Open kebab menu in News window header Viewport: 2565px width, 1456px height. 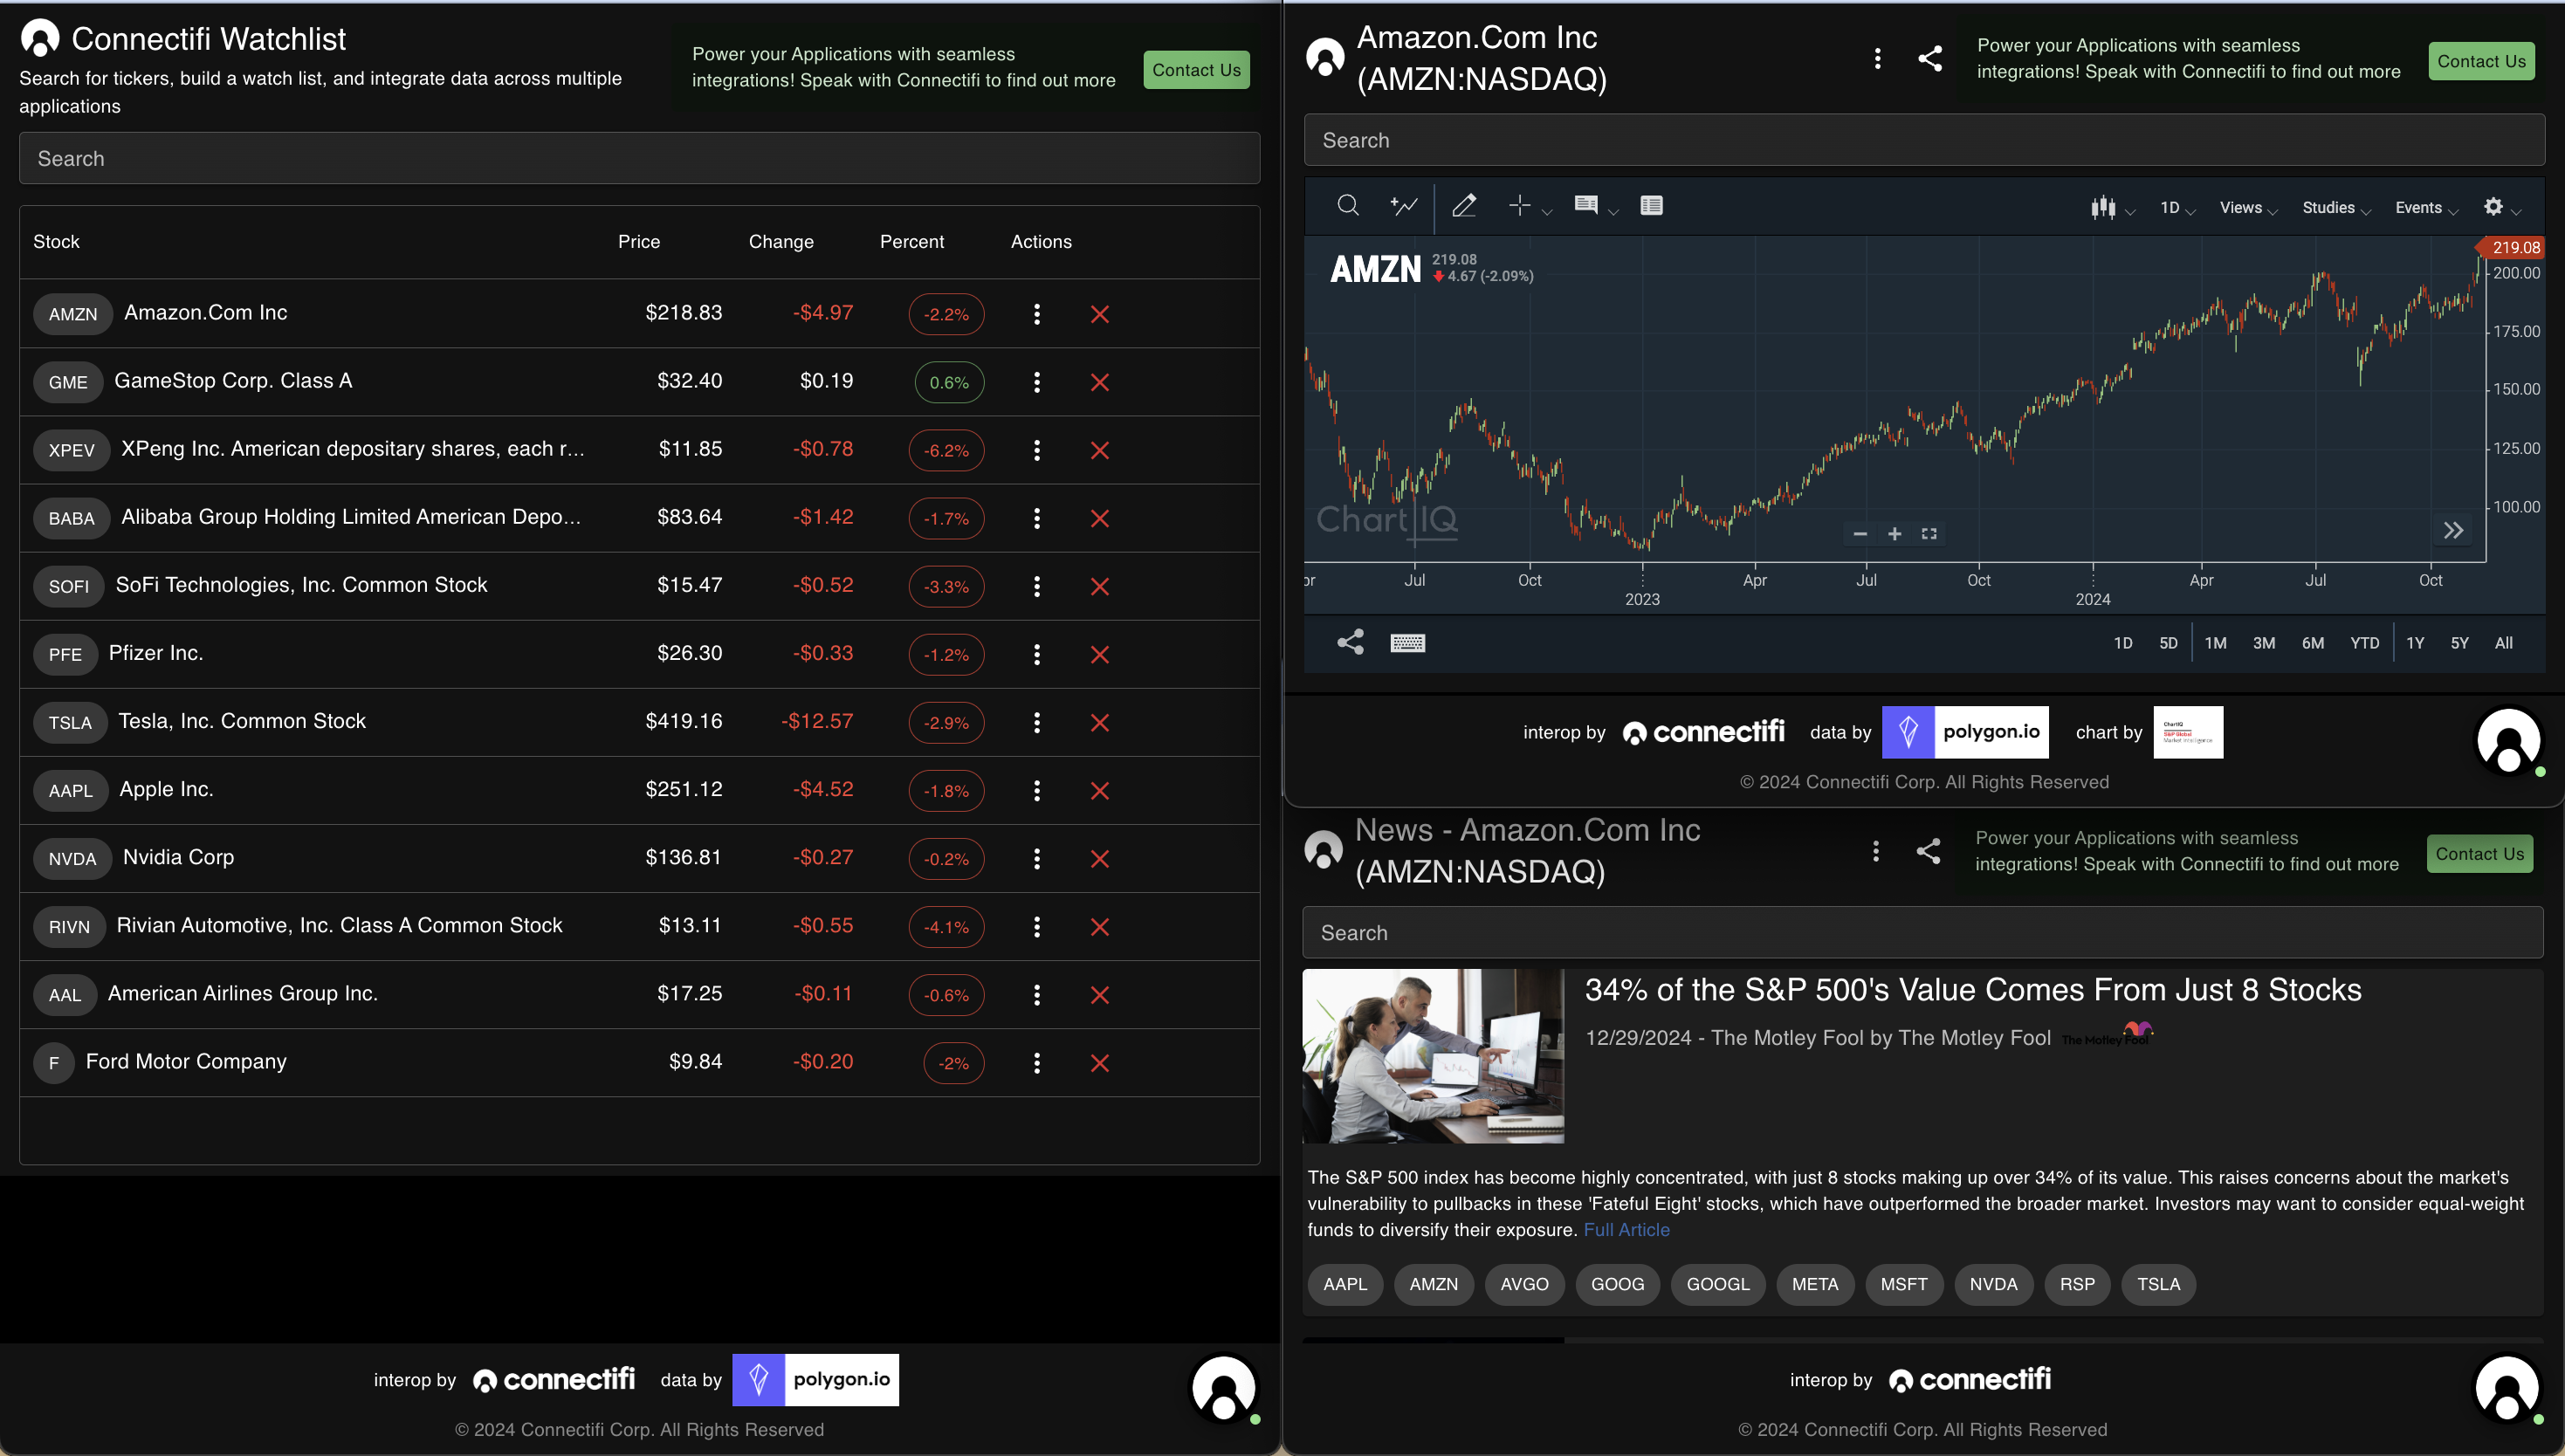coord(1875,851)
